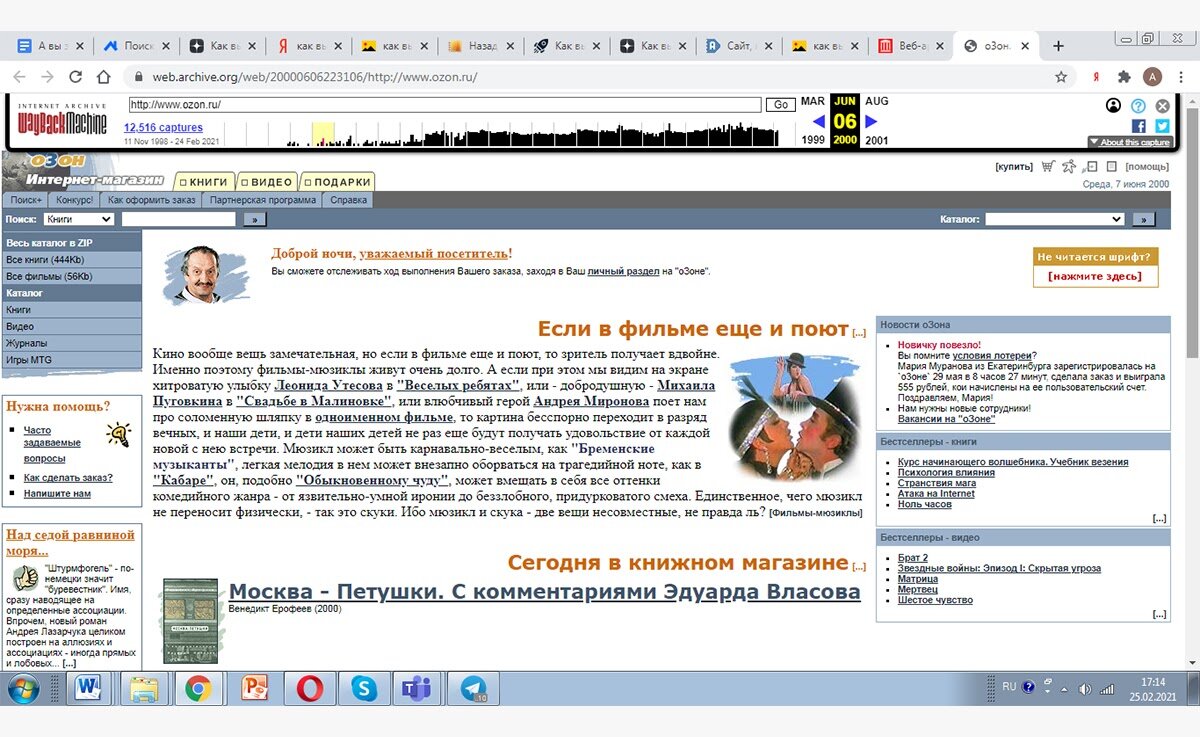
Task: Click the oЗон Интернет-магазин logo
Action: (x=85, y=171)
